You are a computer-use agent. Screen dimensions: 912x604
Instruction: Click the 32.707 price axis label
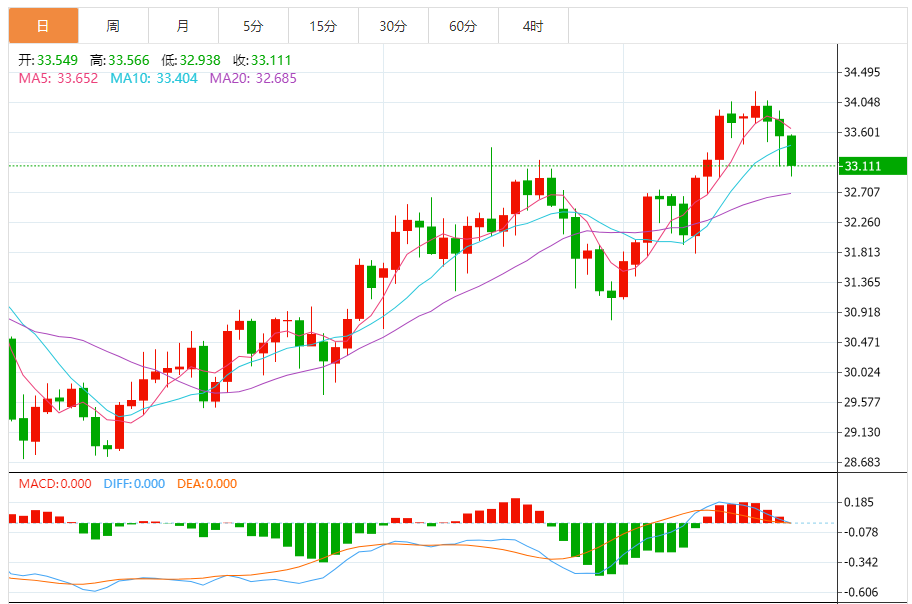coord(862,192)
